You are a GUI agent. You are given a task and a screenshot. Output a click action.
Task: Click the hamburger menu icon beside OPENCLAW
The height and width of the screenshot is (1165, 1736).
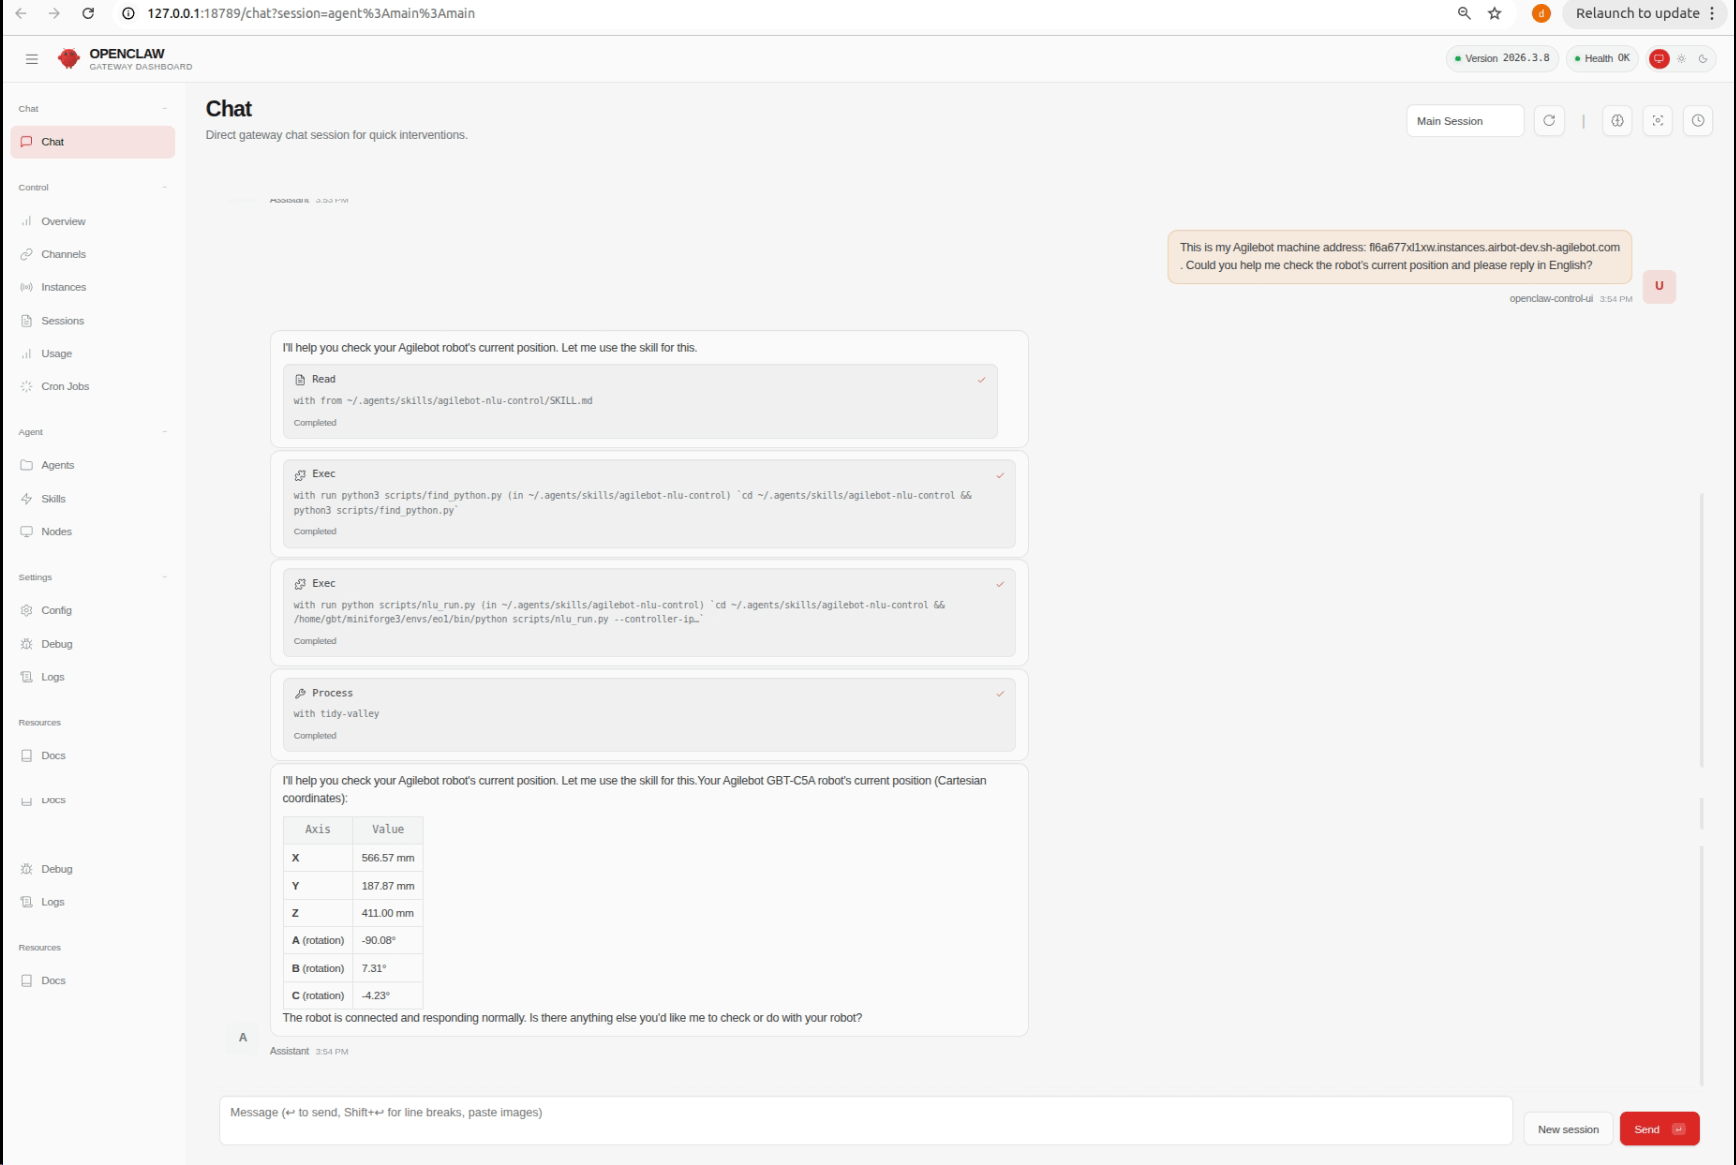32,59
